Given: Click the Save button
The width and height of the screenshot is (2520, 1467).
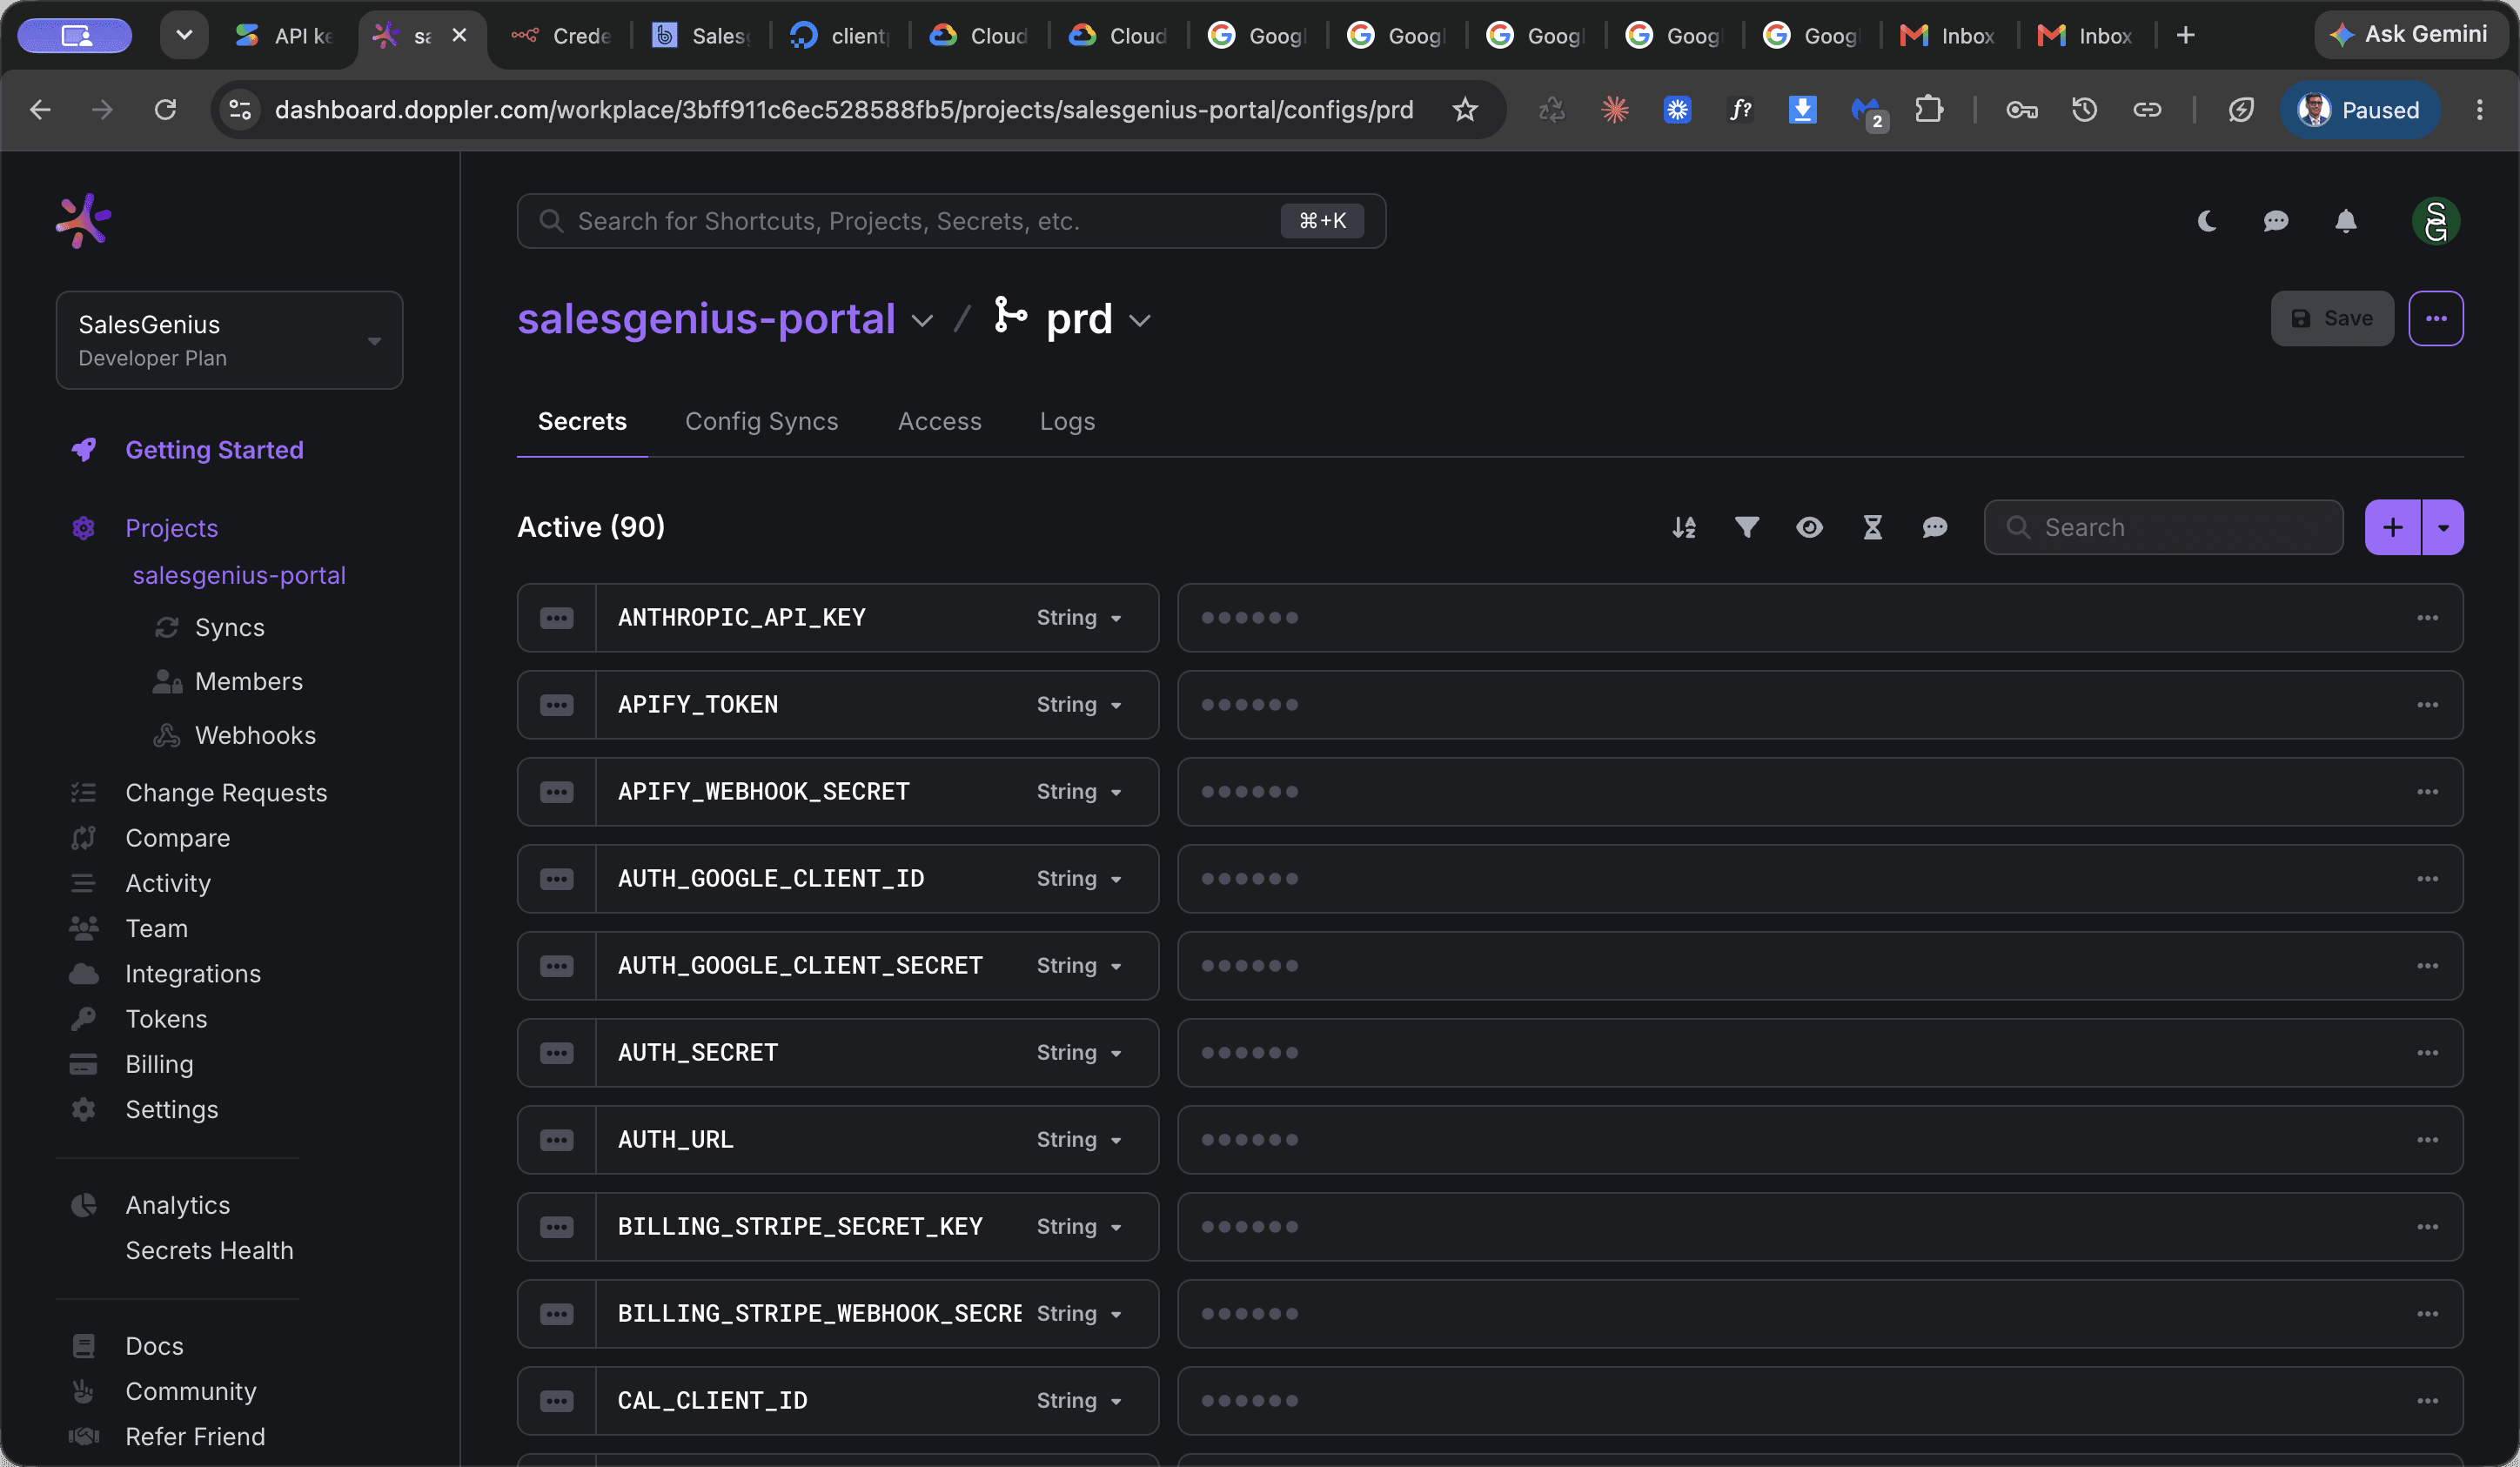Looking at the screenshot, I should (x=2332, y=319).
